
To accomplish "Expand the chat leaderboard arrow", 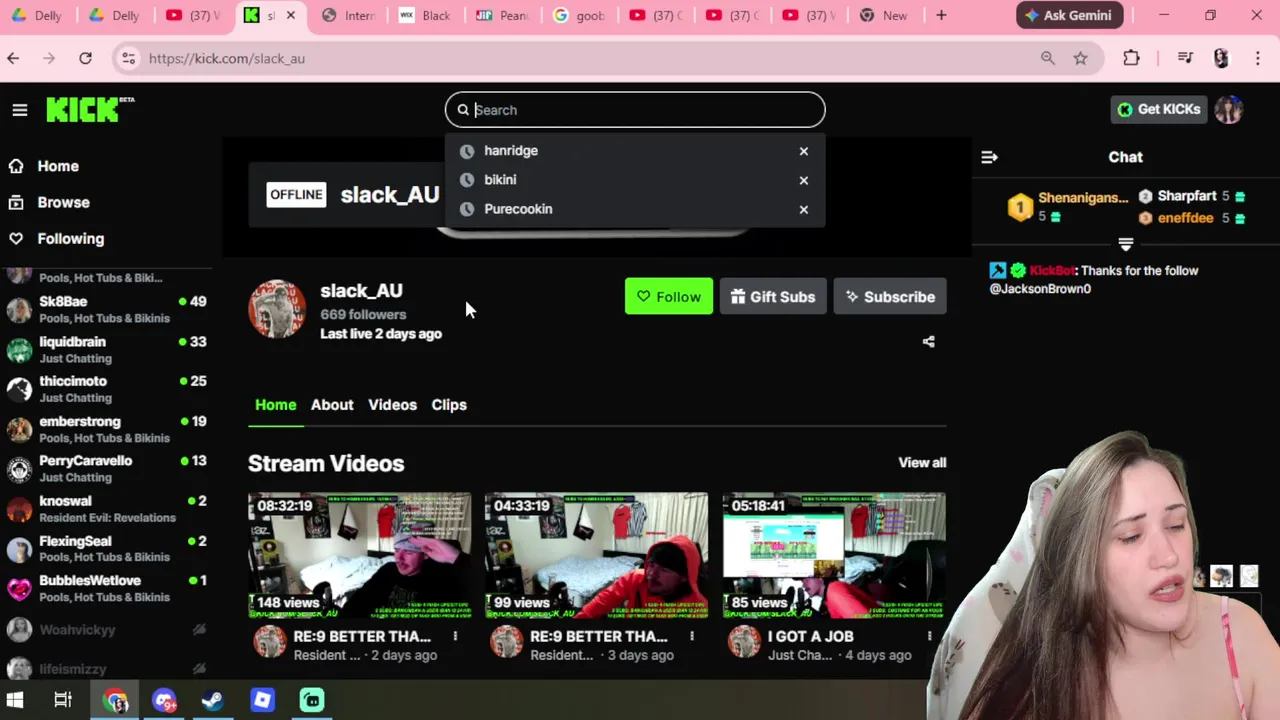I will [x=1126, y=244].
